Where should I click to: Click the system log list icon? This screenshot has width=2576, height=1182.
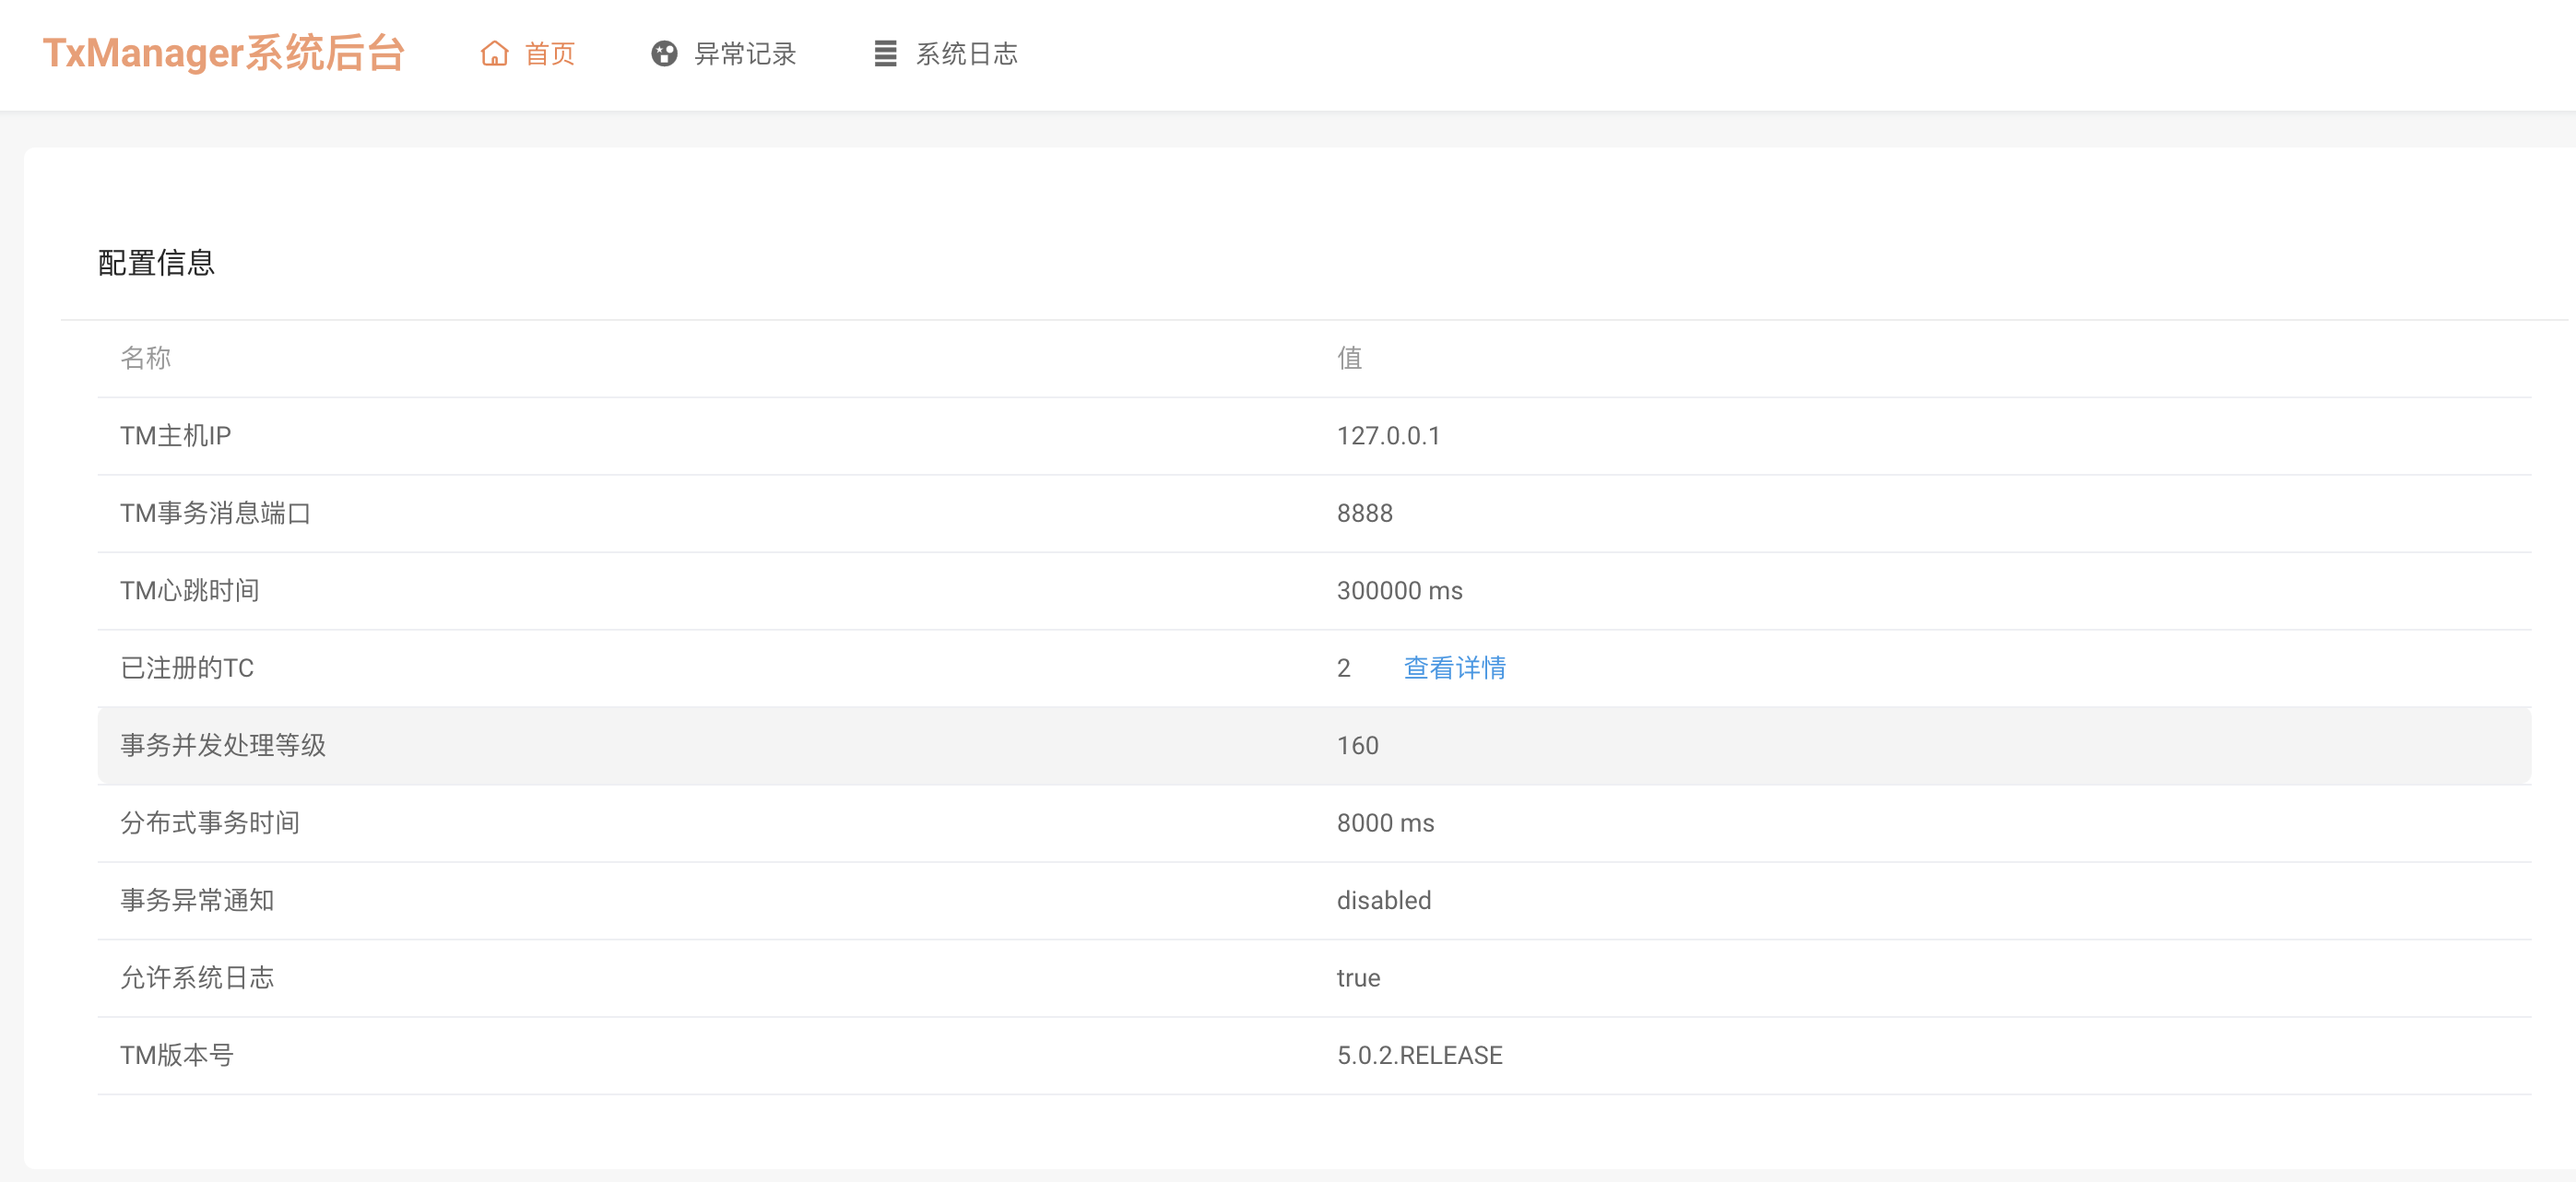[x=885, y=54]
